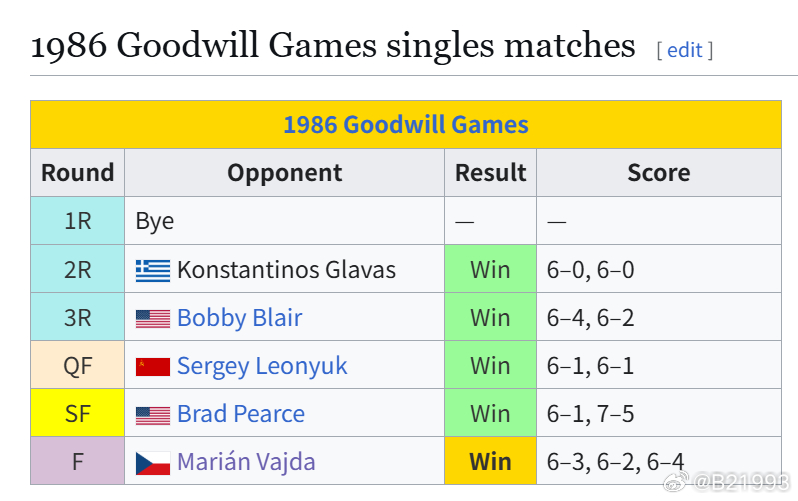Click the section heading title text
The height and width of the screenshot is (501, 798).
click(x=333, y=45)
